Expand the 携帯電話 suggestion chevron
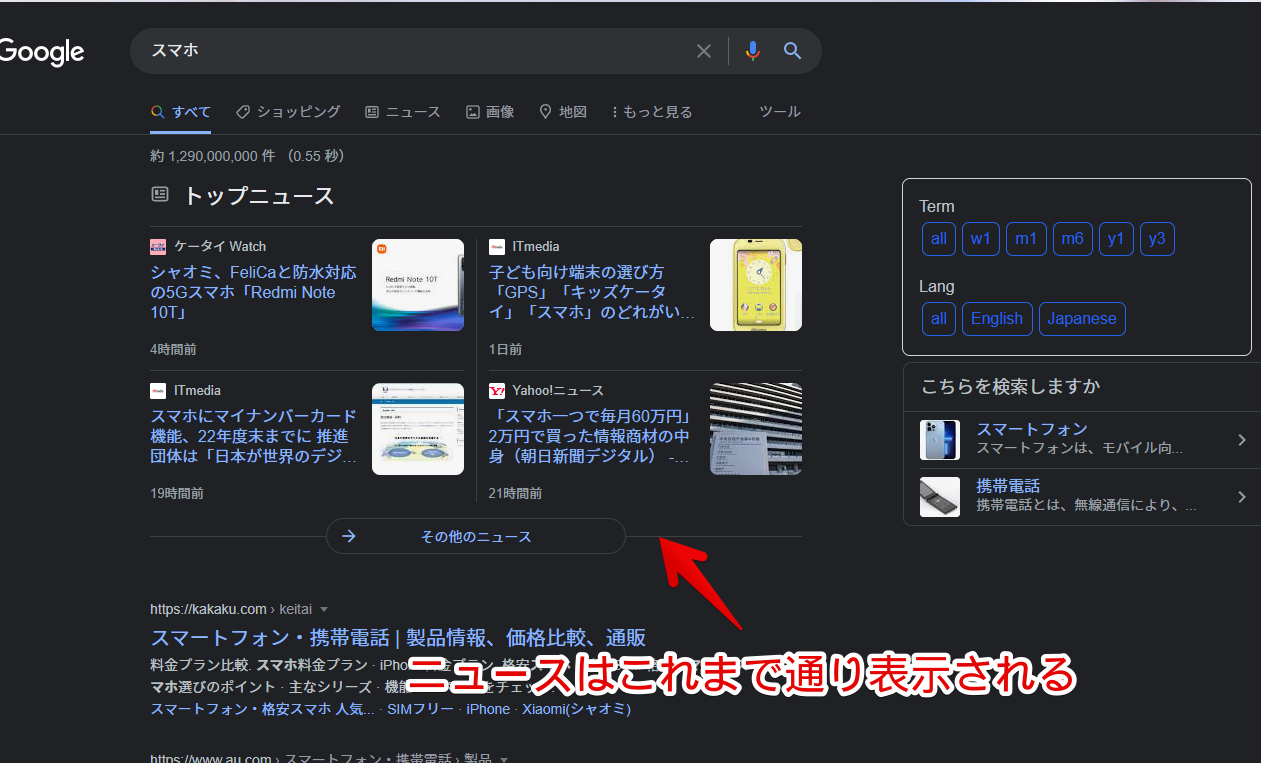 pos(1242,497)
